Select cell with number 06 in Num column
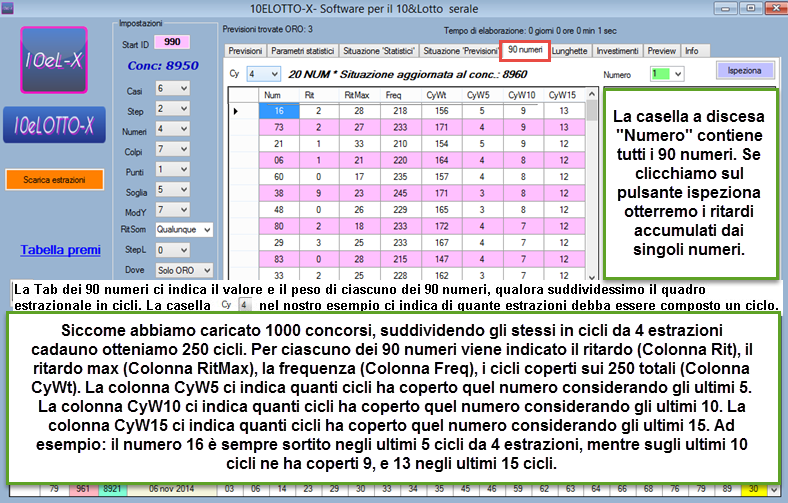This screenshot has height=503, width=788. (279, 160)
